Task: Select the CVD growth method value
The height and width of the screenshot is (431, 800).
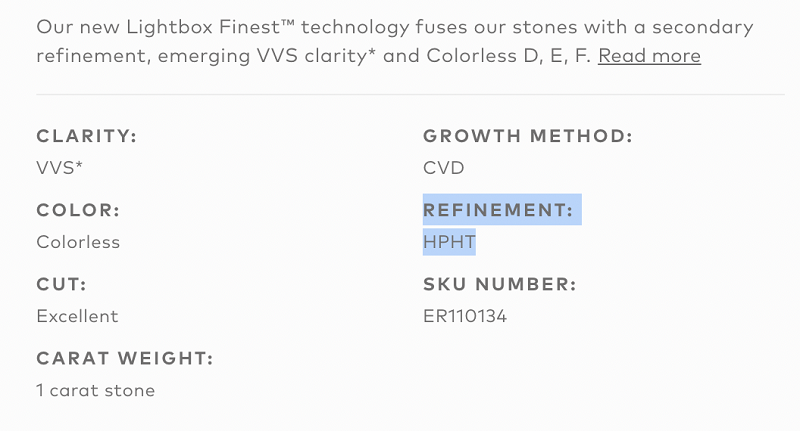Action: tap(443, 168)
